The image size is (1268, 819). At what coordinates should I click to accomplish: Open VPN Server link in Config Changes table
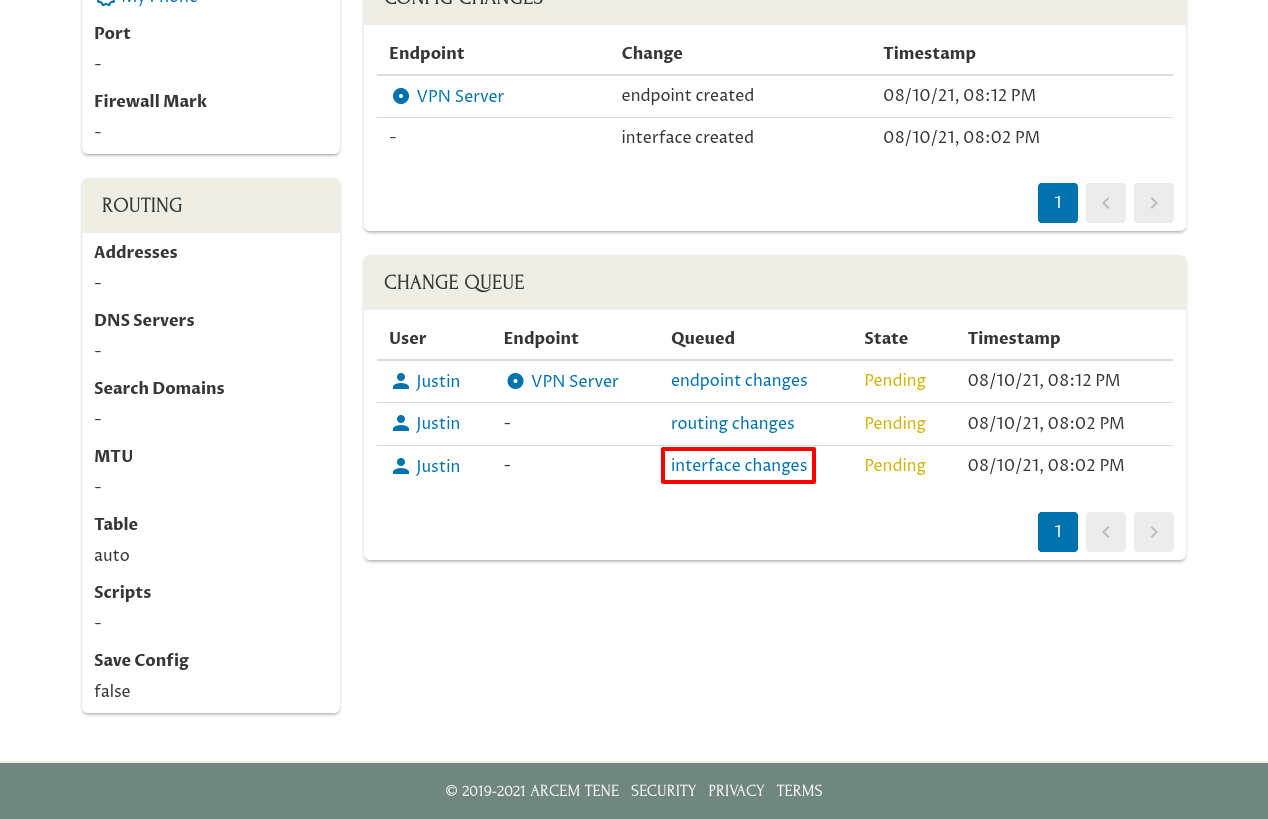point(460,96)
